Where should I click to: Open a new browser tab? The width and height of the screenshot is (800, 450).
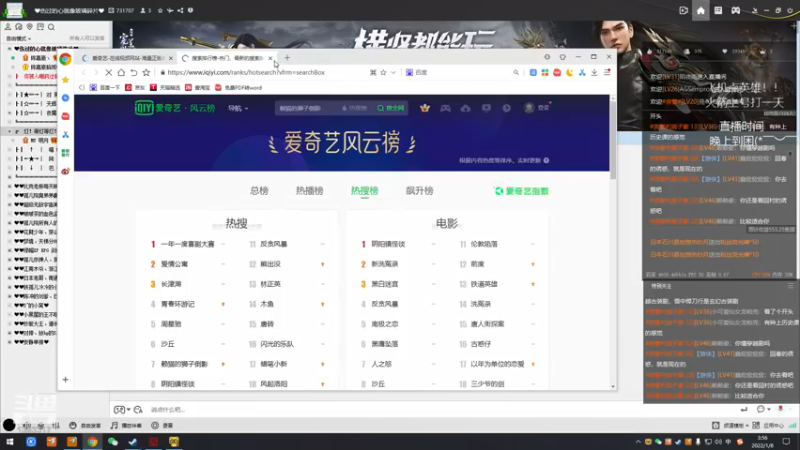pyautogui.click(x=287, y=58)
